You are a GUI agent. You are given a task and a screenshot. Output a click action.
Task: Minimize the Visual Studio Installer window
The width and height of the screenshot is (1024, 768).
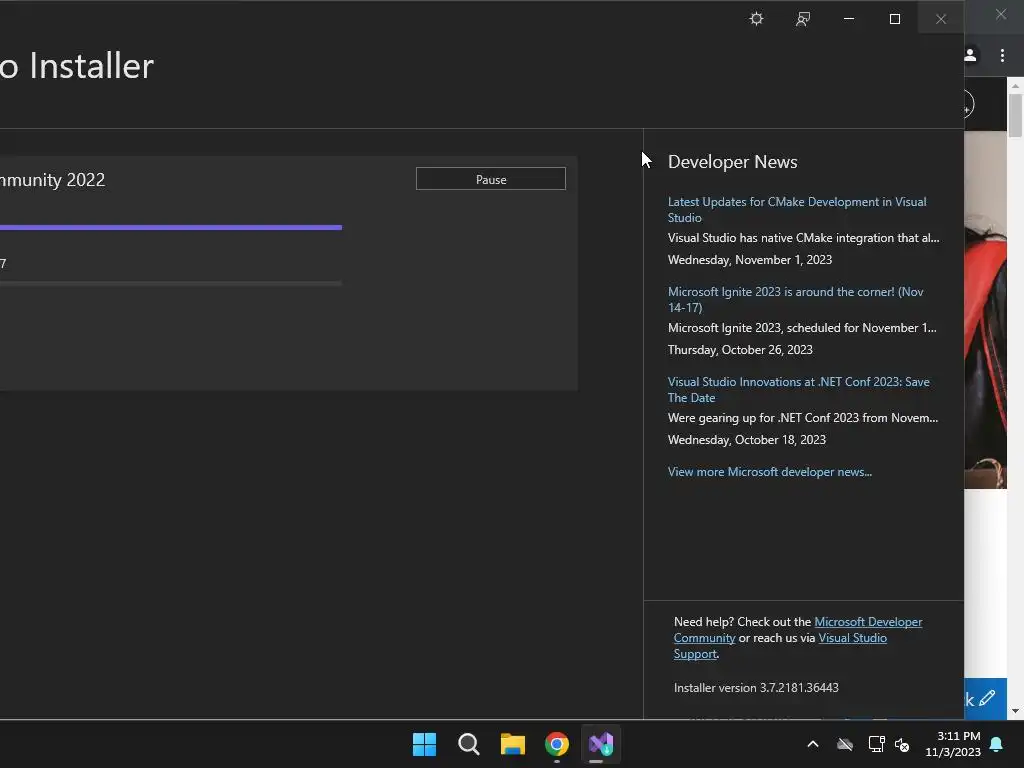pyautogui.click(x=849, y=19)
